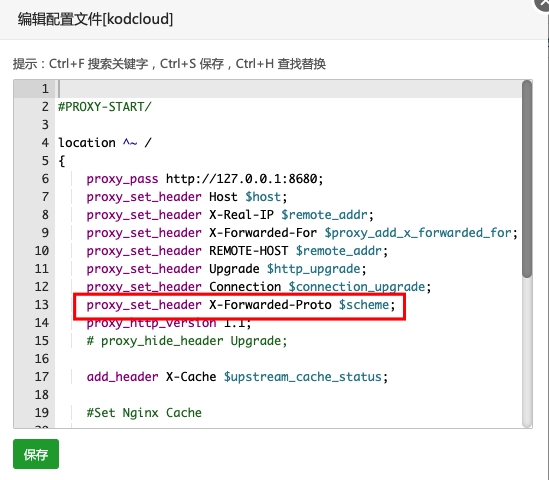Click line number 6 in gutter
The width and height of the screenshot is (549, 480).
[46, 179]
